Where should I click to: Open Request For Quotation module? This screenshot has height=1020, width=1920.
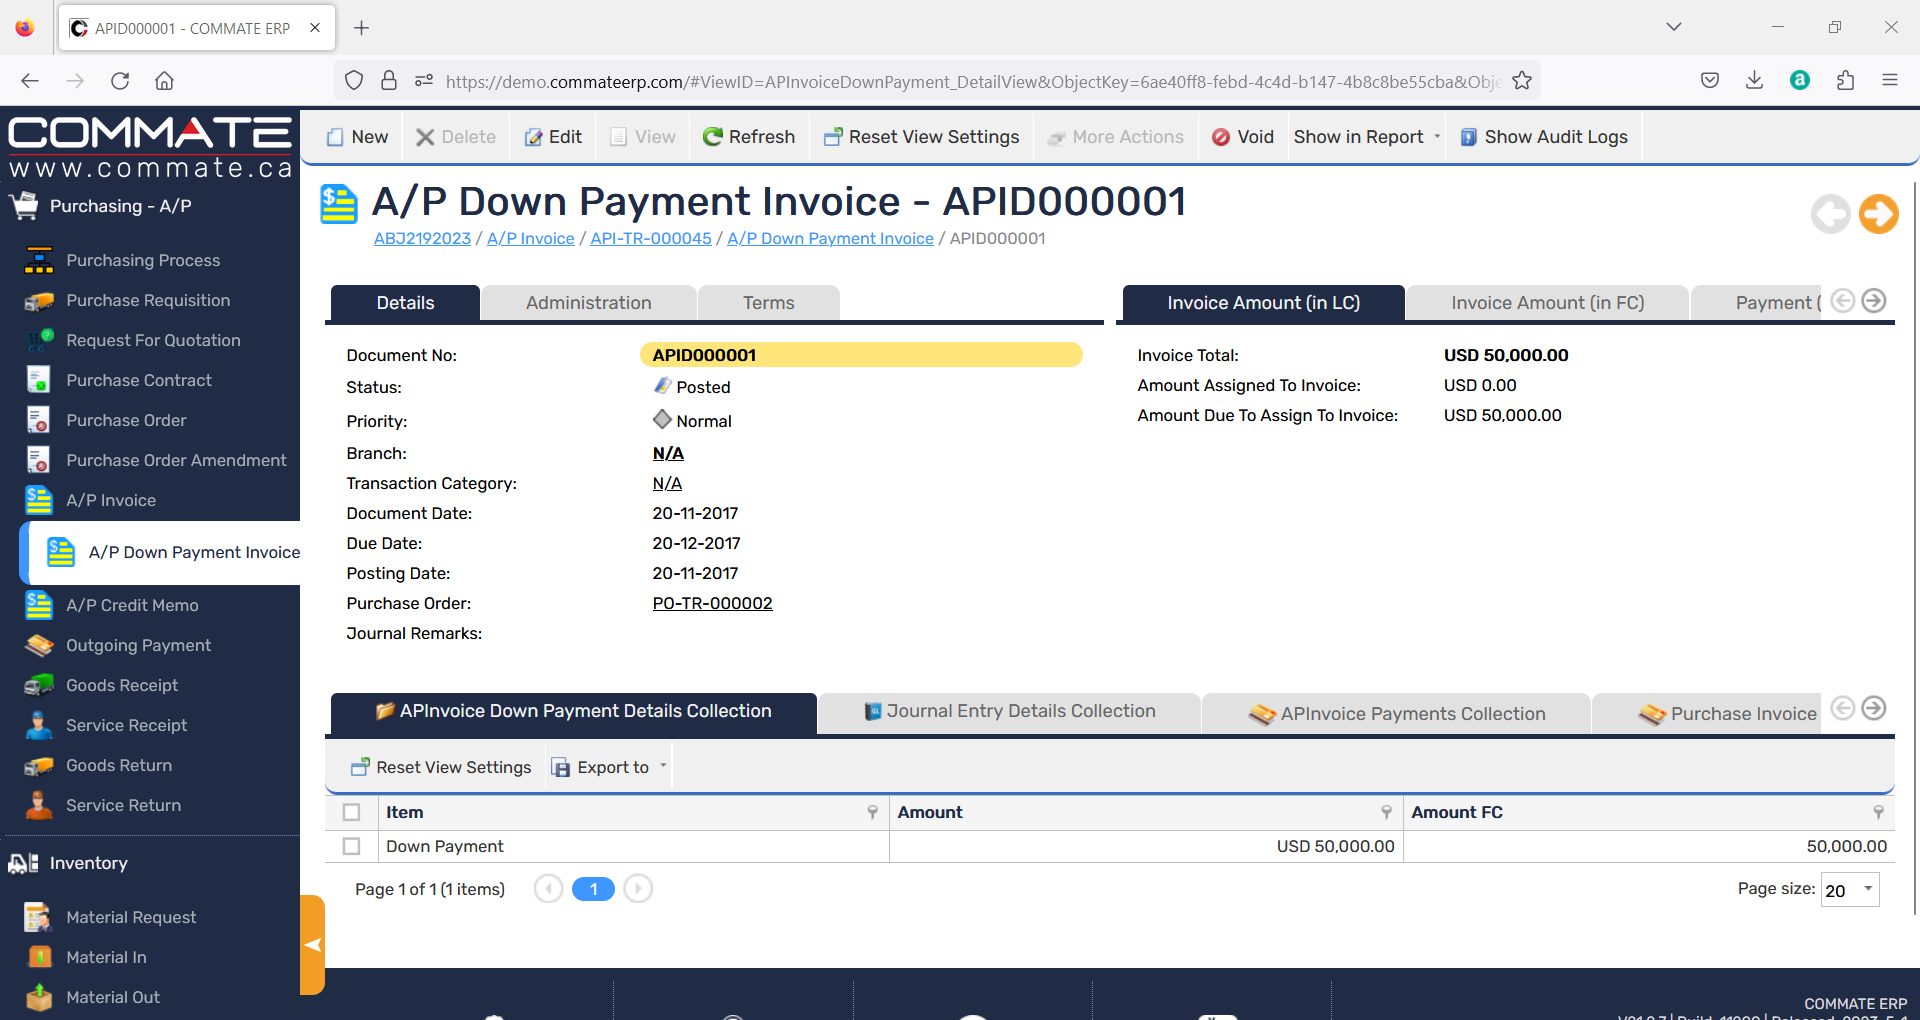(153, 340)
